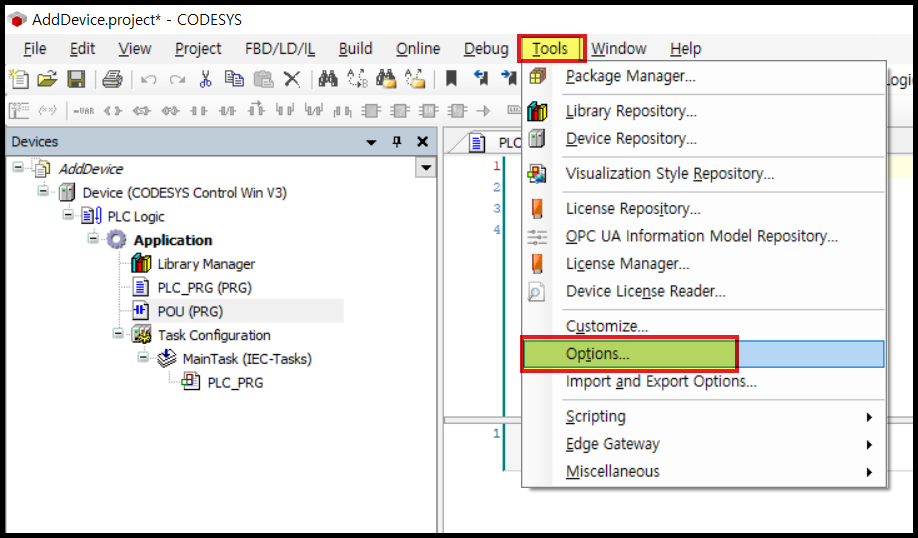Open the File menu

click(35, 49)
